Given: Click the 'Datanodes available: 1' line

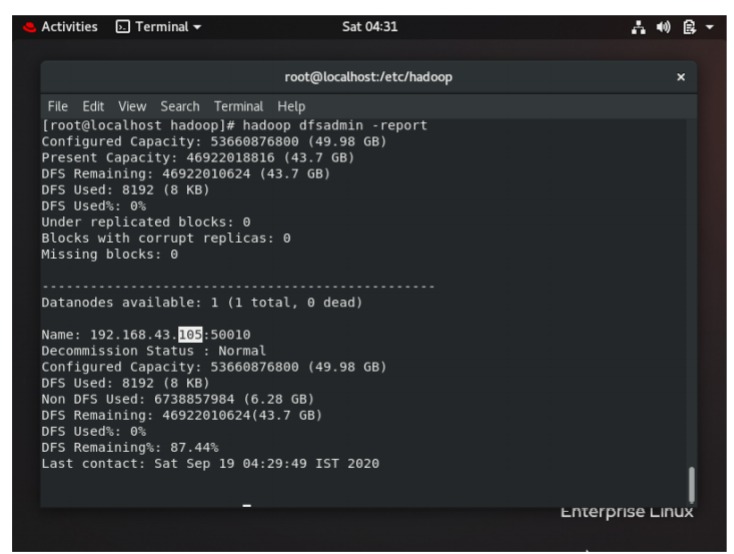Looking at the screenshot, I should (x=202, y=303).
